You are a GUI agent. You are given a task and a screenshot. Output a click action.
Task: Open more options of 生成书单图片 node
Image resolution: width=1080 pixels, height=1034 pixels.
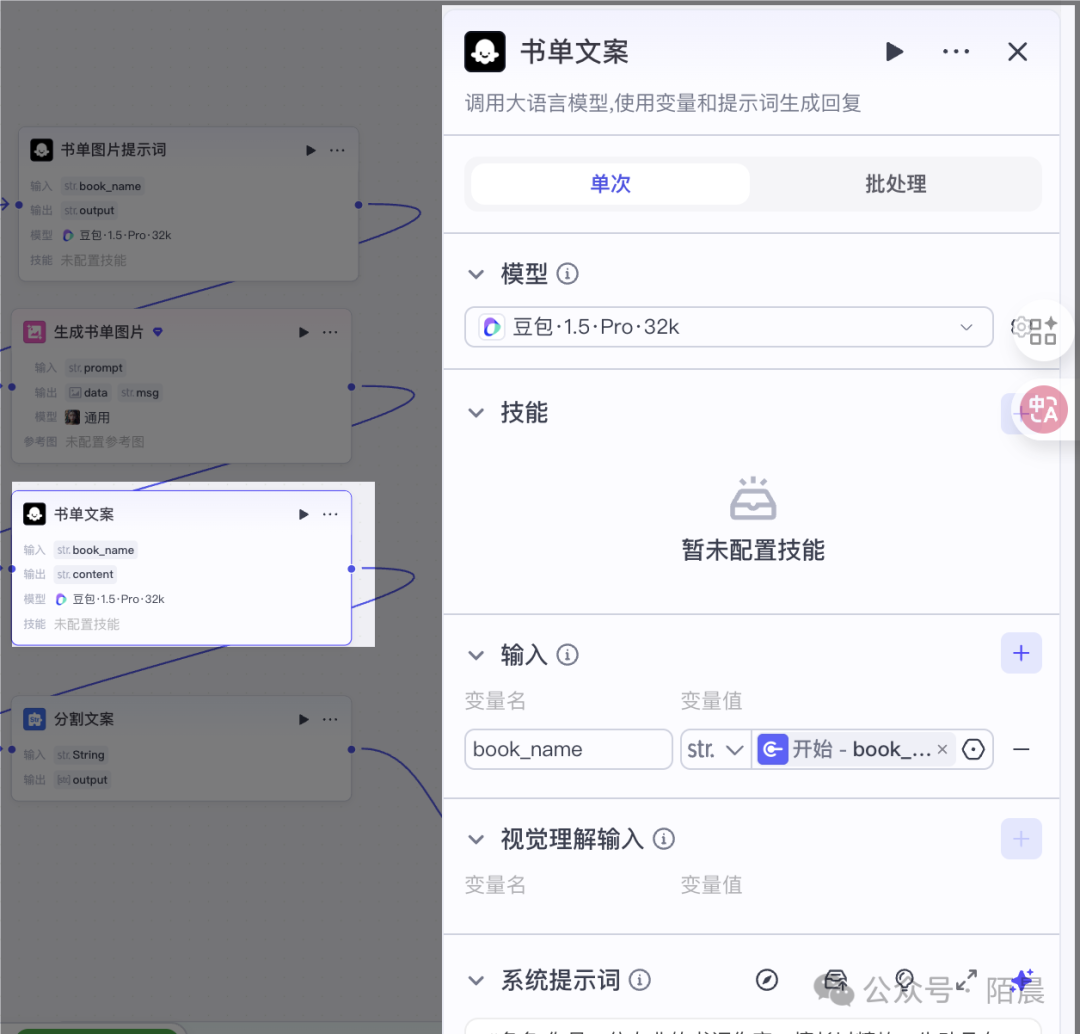click(x=330, y=332)
